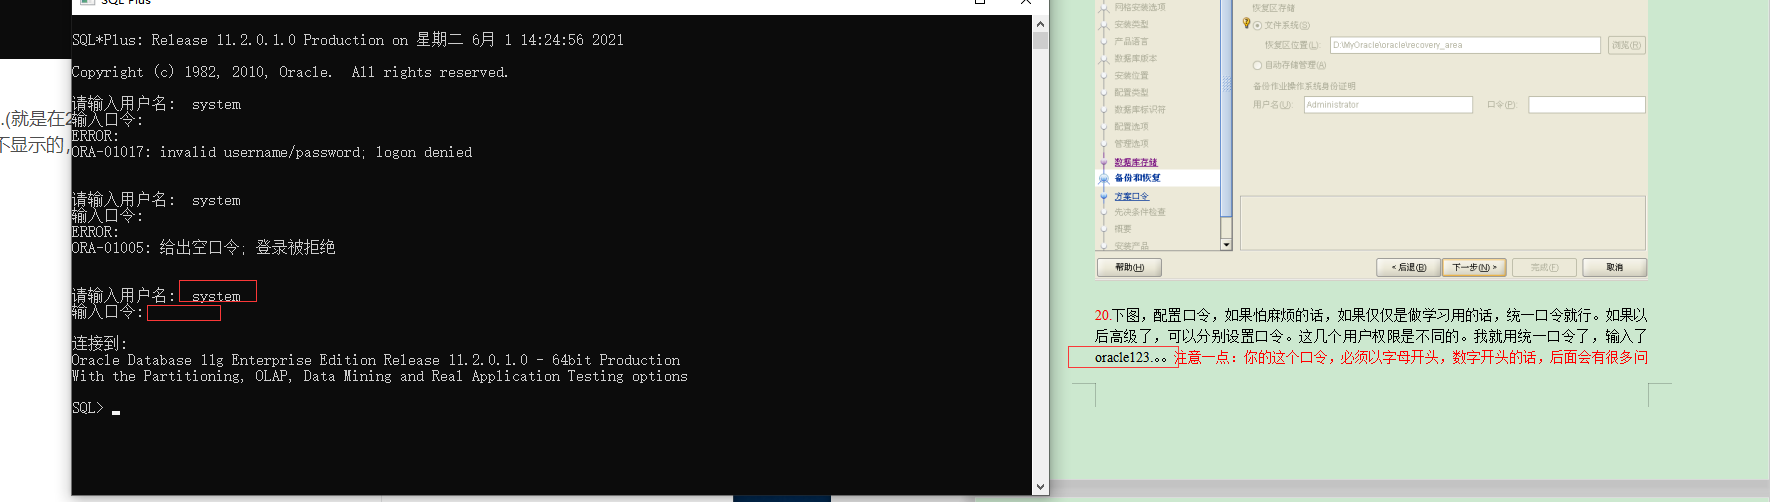Image resolution: width=1770 pixels, height=502 pixels.
Task: Select the 先决条件检查 step
Action: [1140, 212]
